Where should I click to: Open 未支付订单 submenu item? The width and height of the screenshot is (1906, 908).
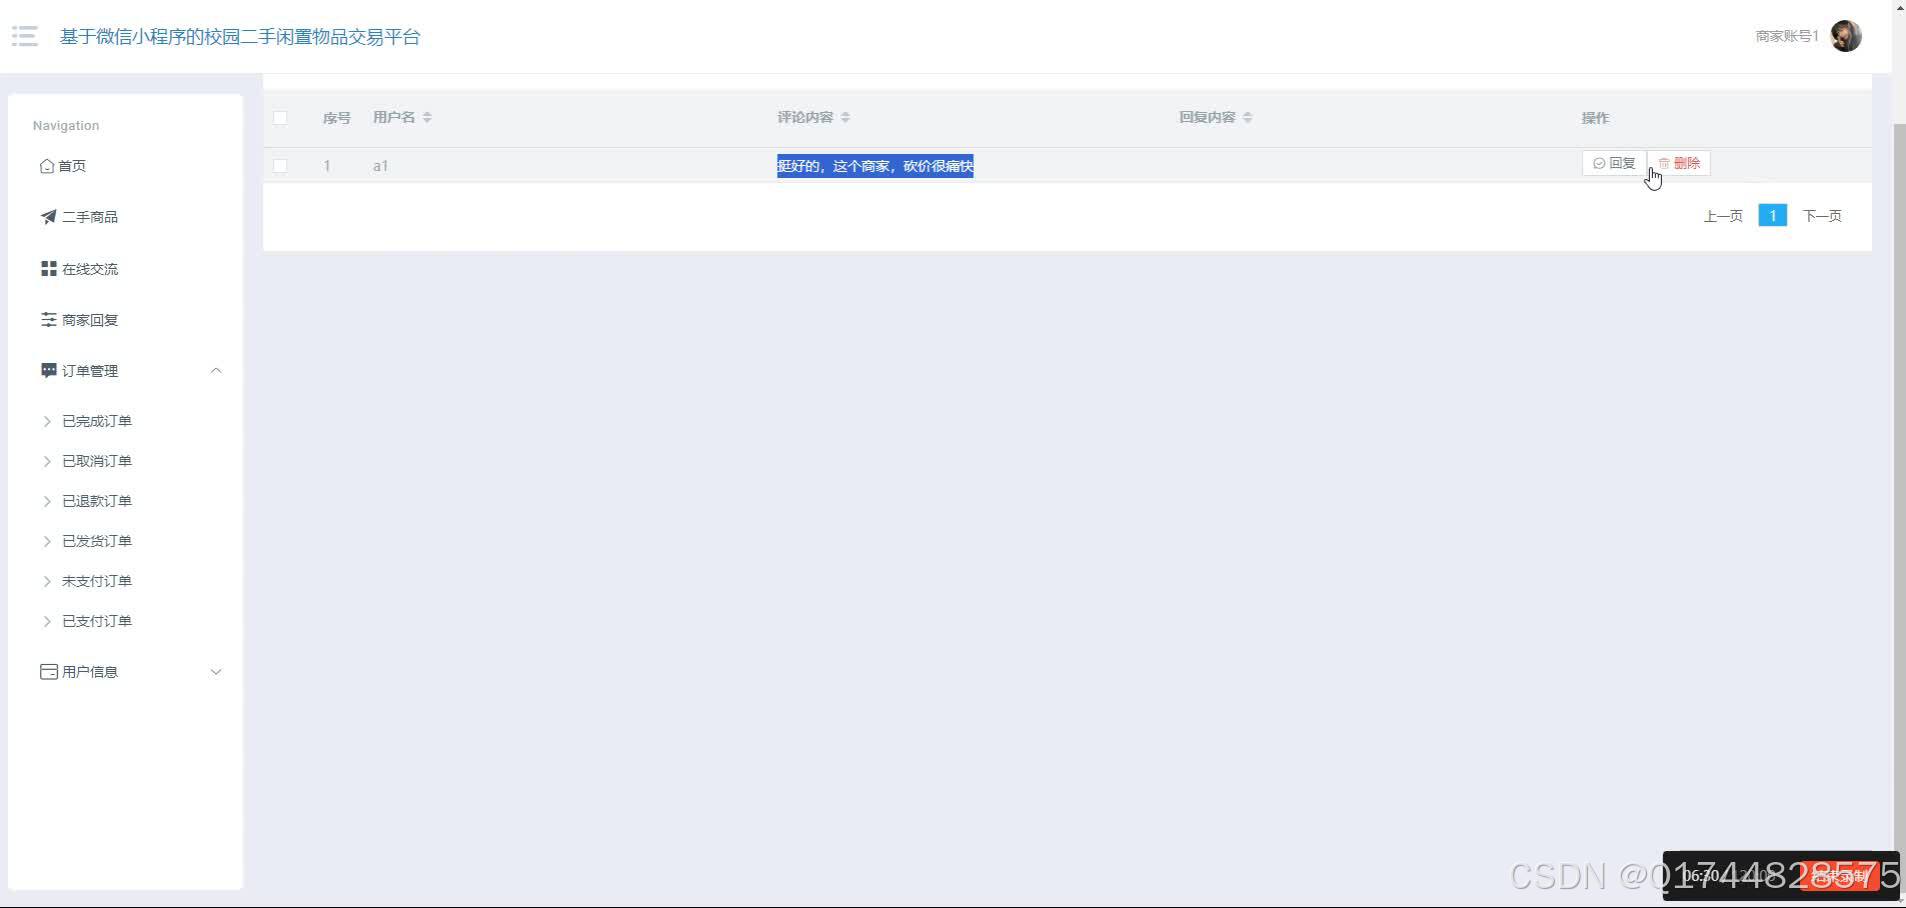point(97,581)
